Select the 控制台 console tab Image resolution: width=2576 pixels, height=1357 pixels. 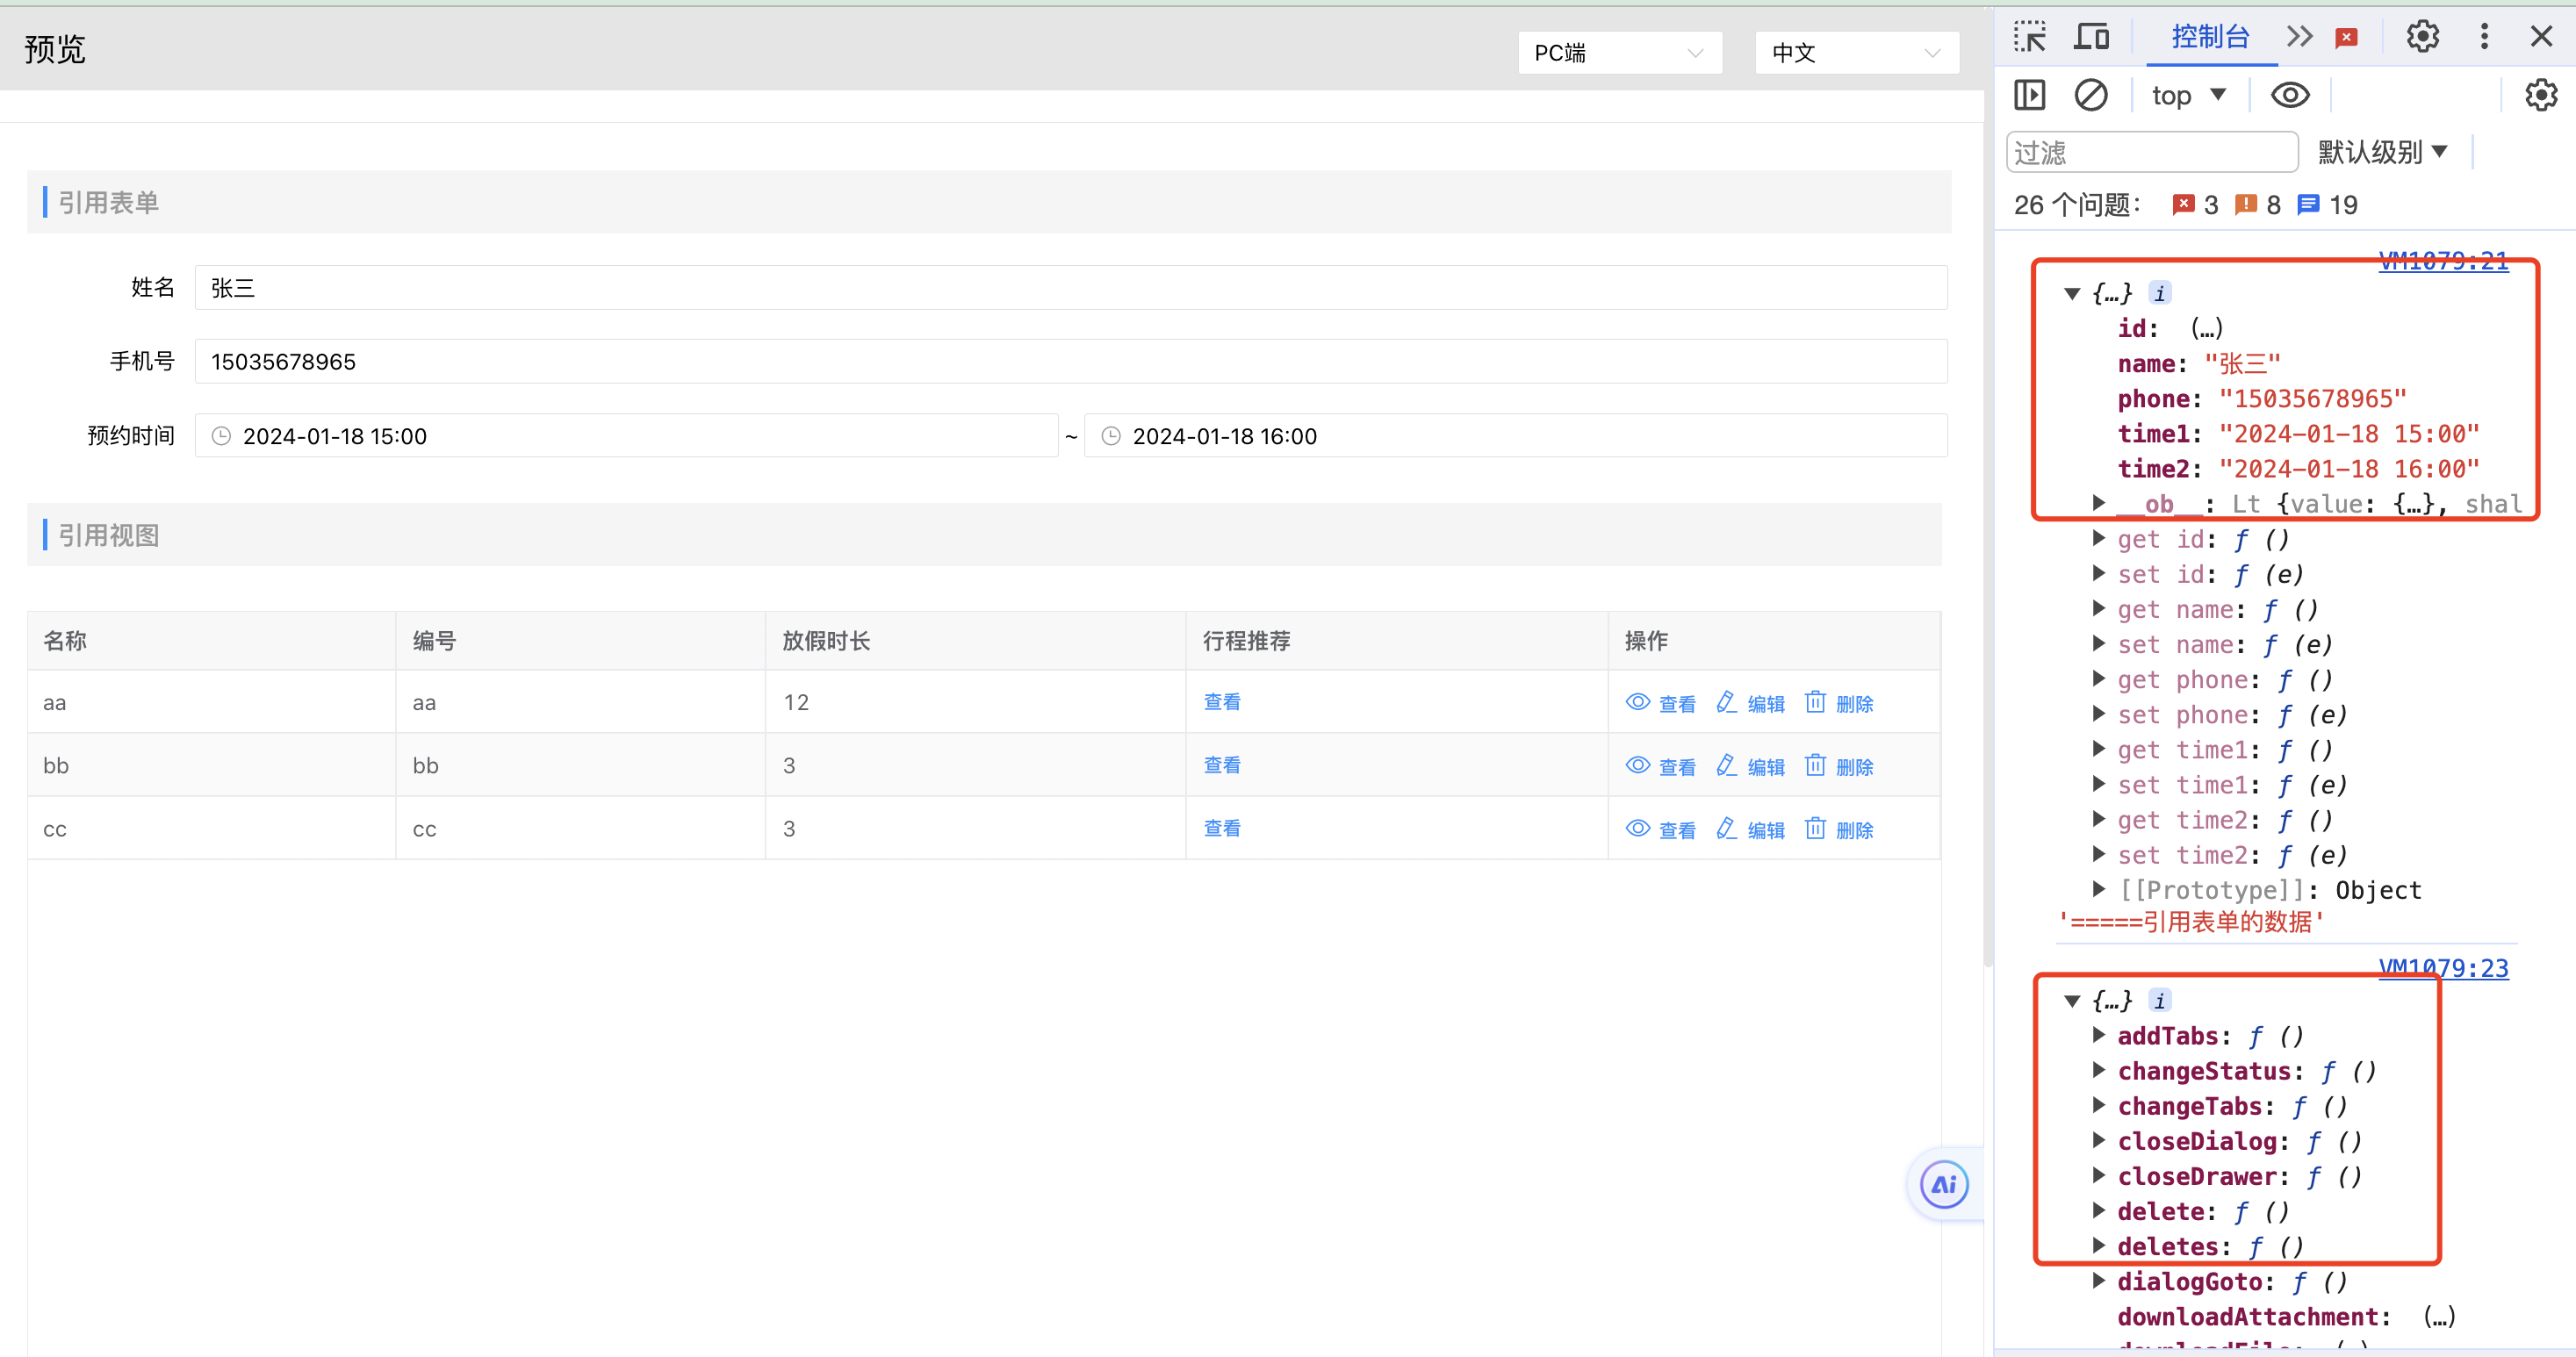coord(2210,37)
